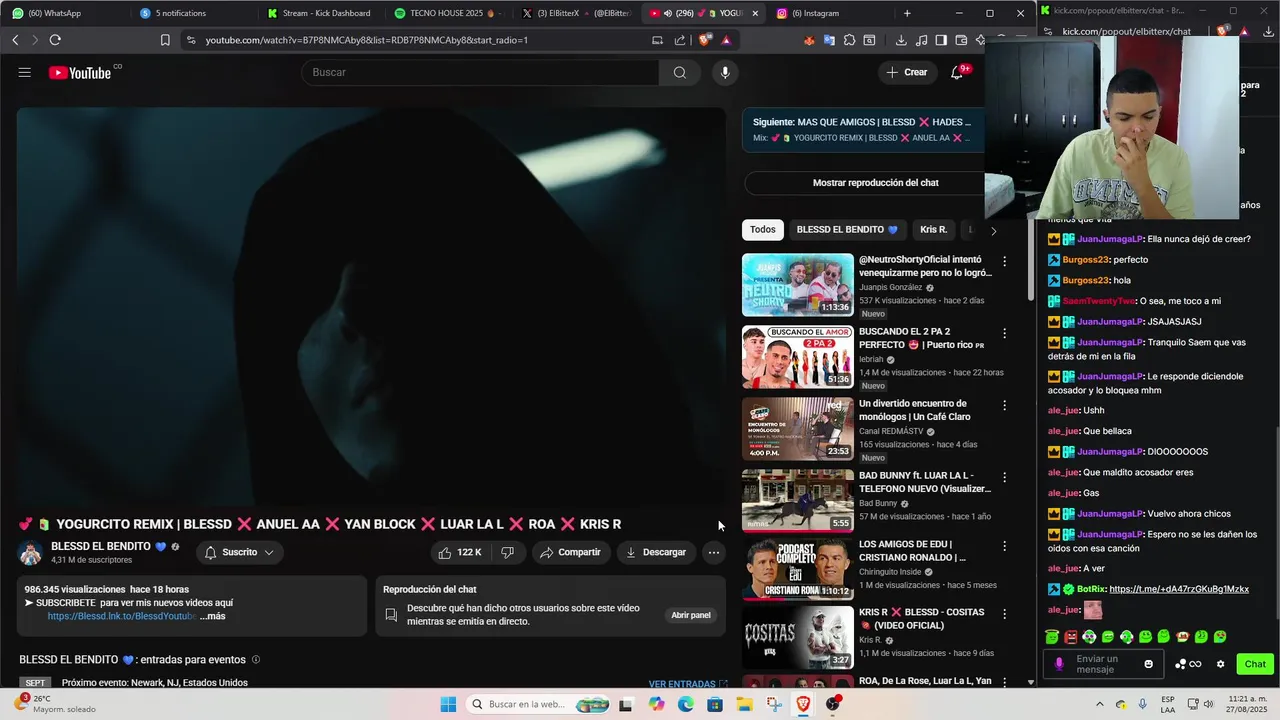Image resolution: width=1280 pixels, height=720 pixels.
Task: Click the YouTube logo home link
Action: coord(80,72)
